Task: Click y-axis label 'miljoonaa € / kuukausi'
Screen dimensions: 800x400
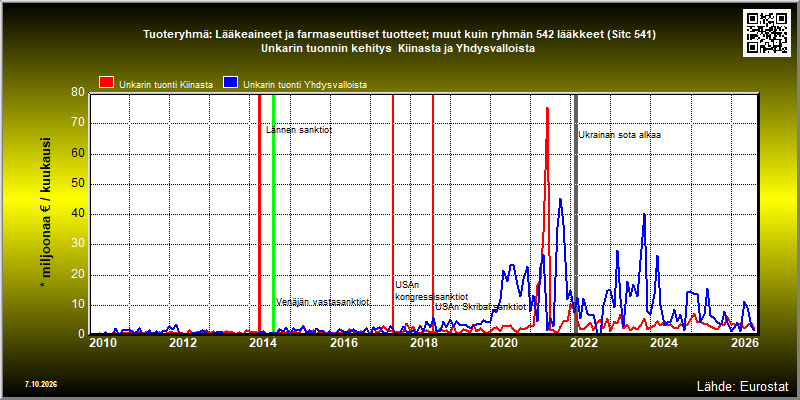Action: point(45,213)
